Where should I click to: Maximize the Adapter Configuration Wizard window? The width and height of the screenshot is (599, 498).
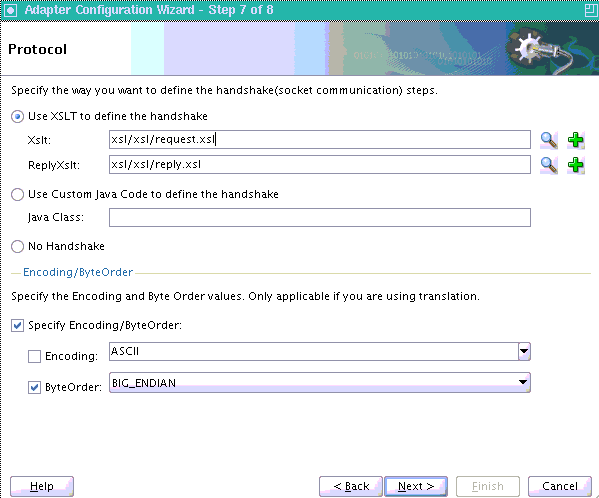coord(591,10)
